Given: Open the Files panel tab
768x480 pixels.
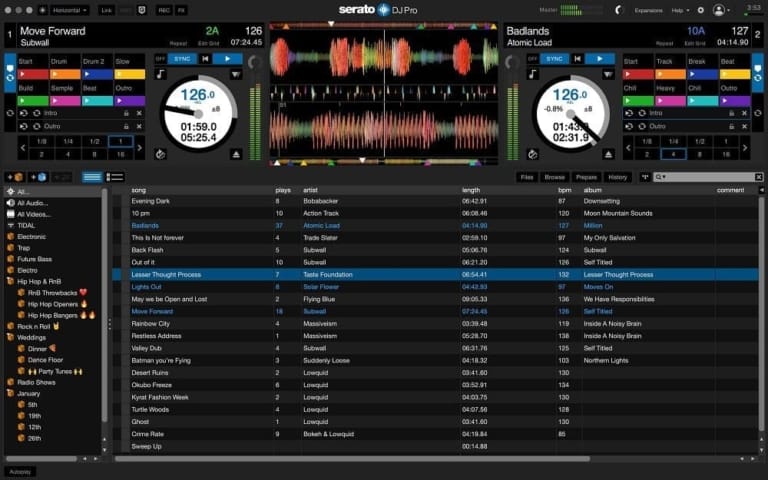Looking at the screenshot, I should (527, 177).
